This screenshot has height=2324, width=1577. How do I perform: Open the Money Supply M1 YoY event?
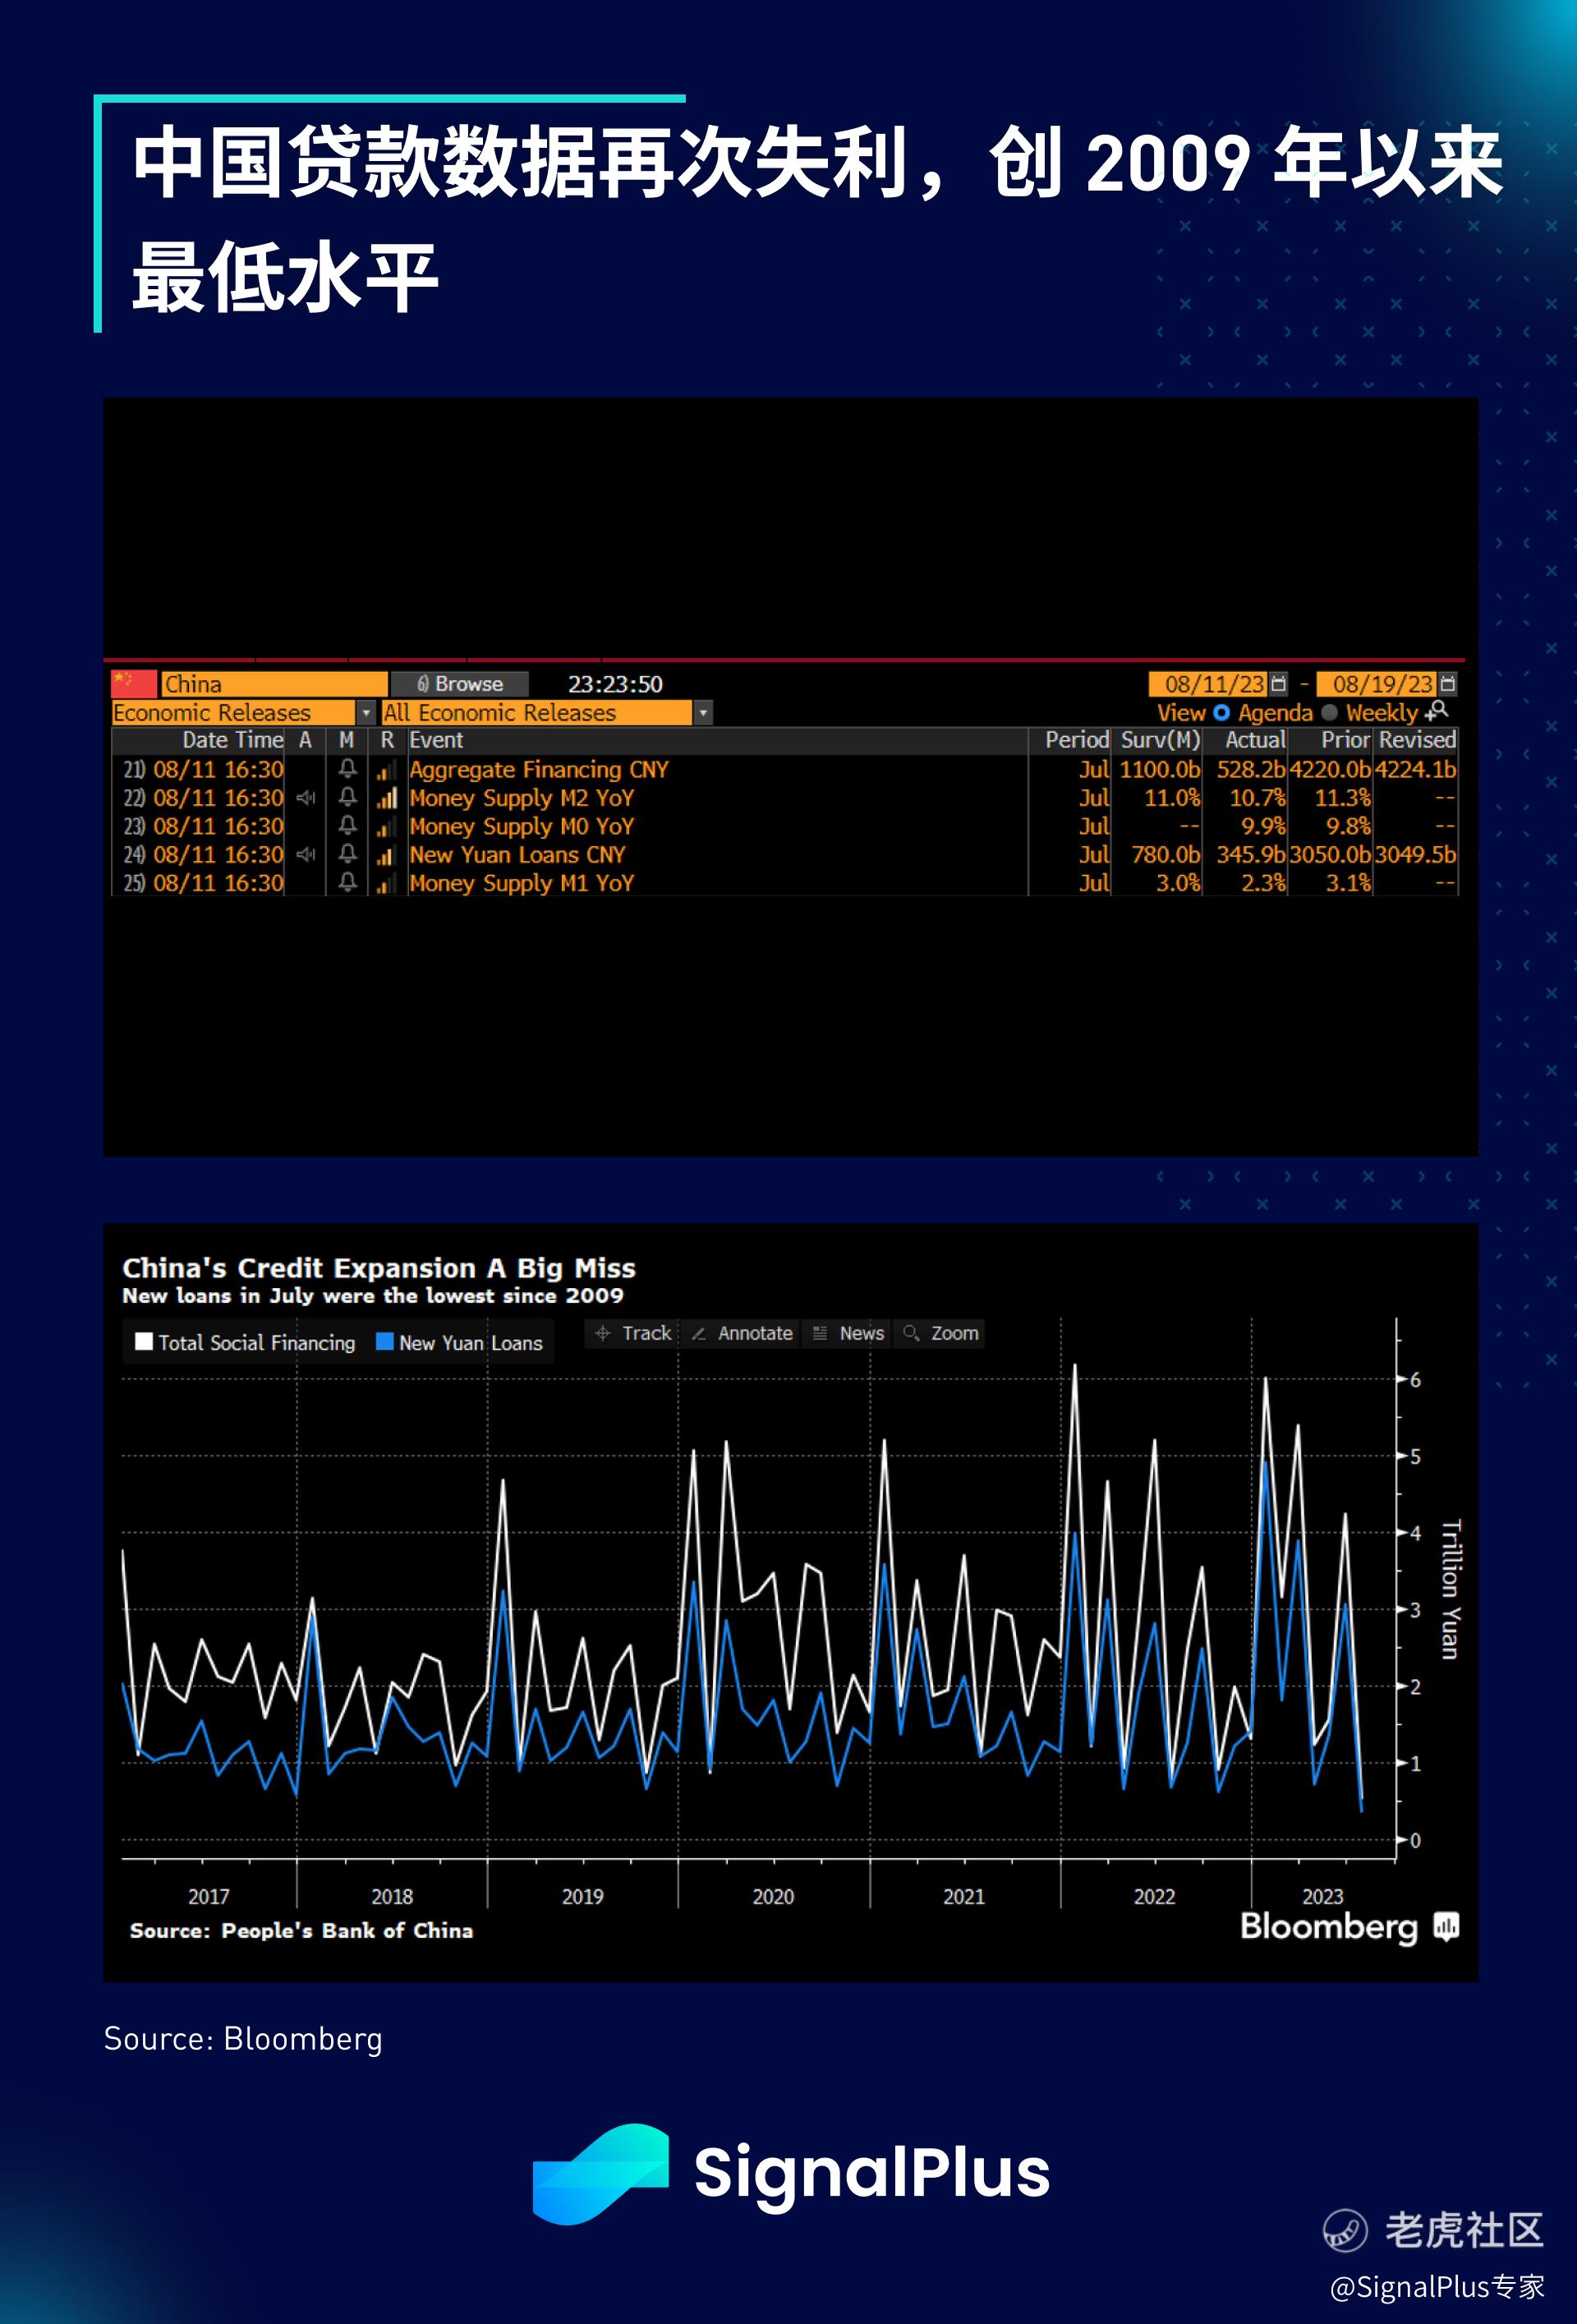pos(522,883)
